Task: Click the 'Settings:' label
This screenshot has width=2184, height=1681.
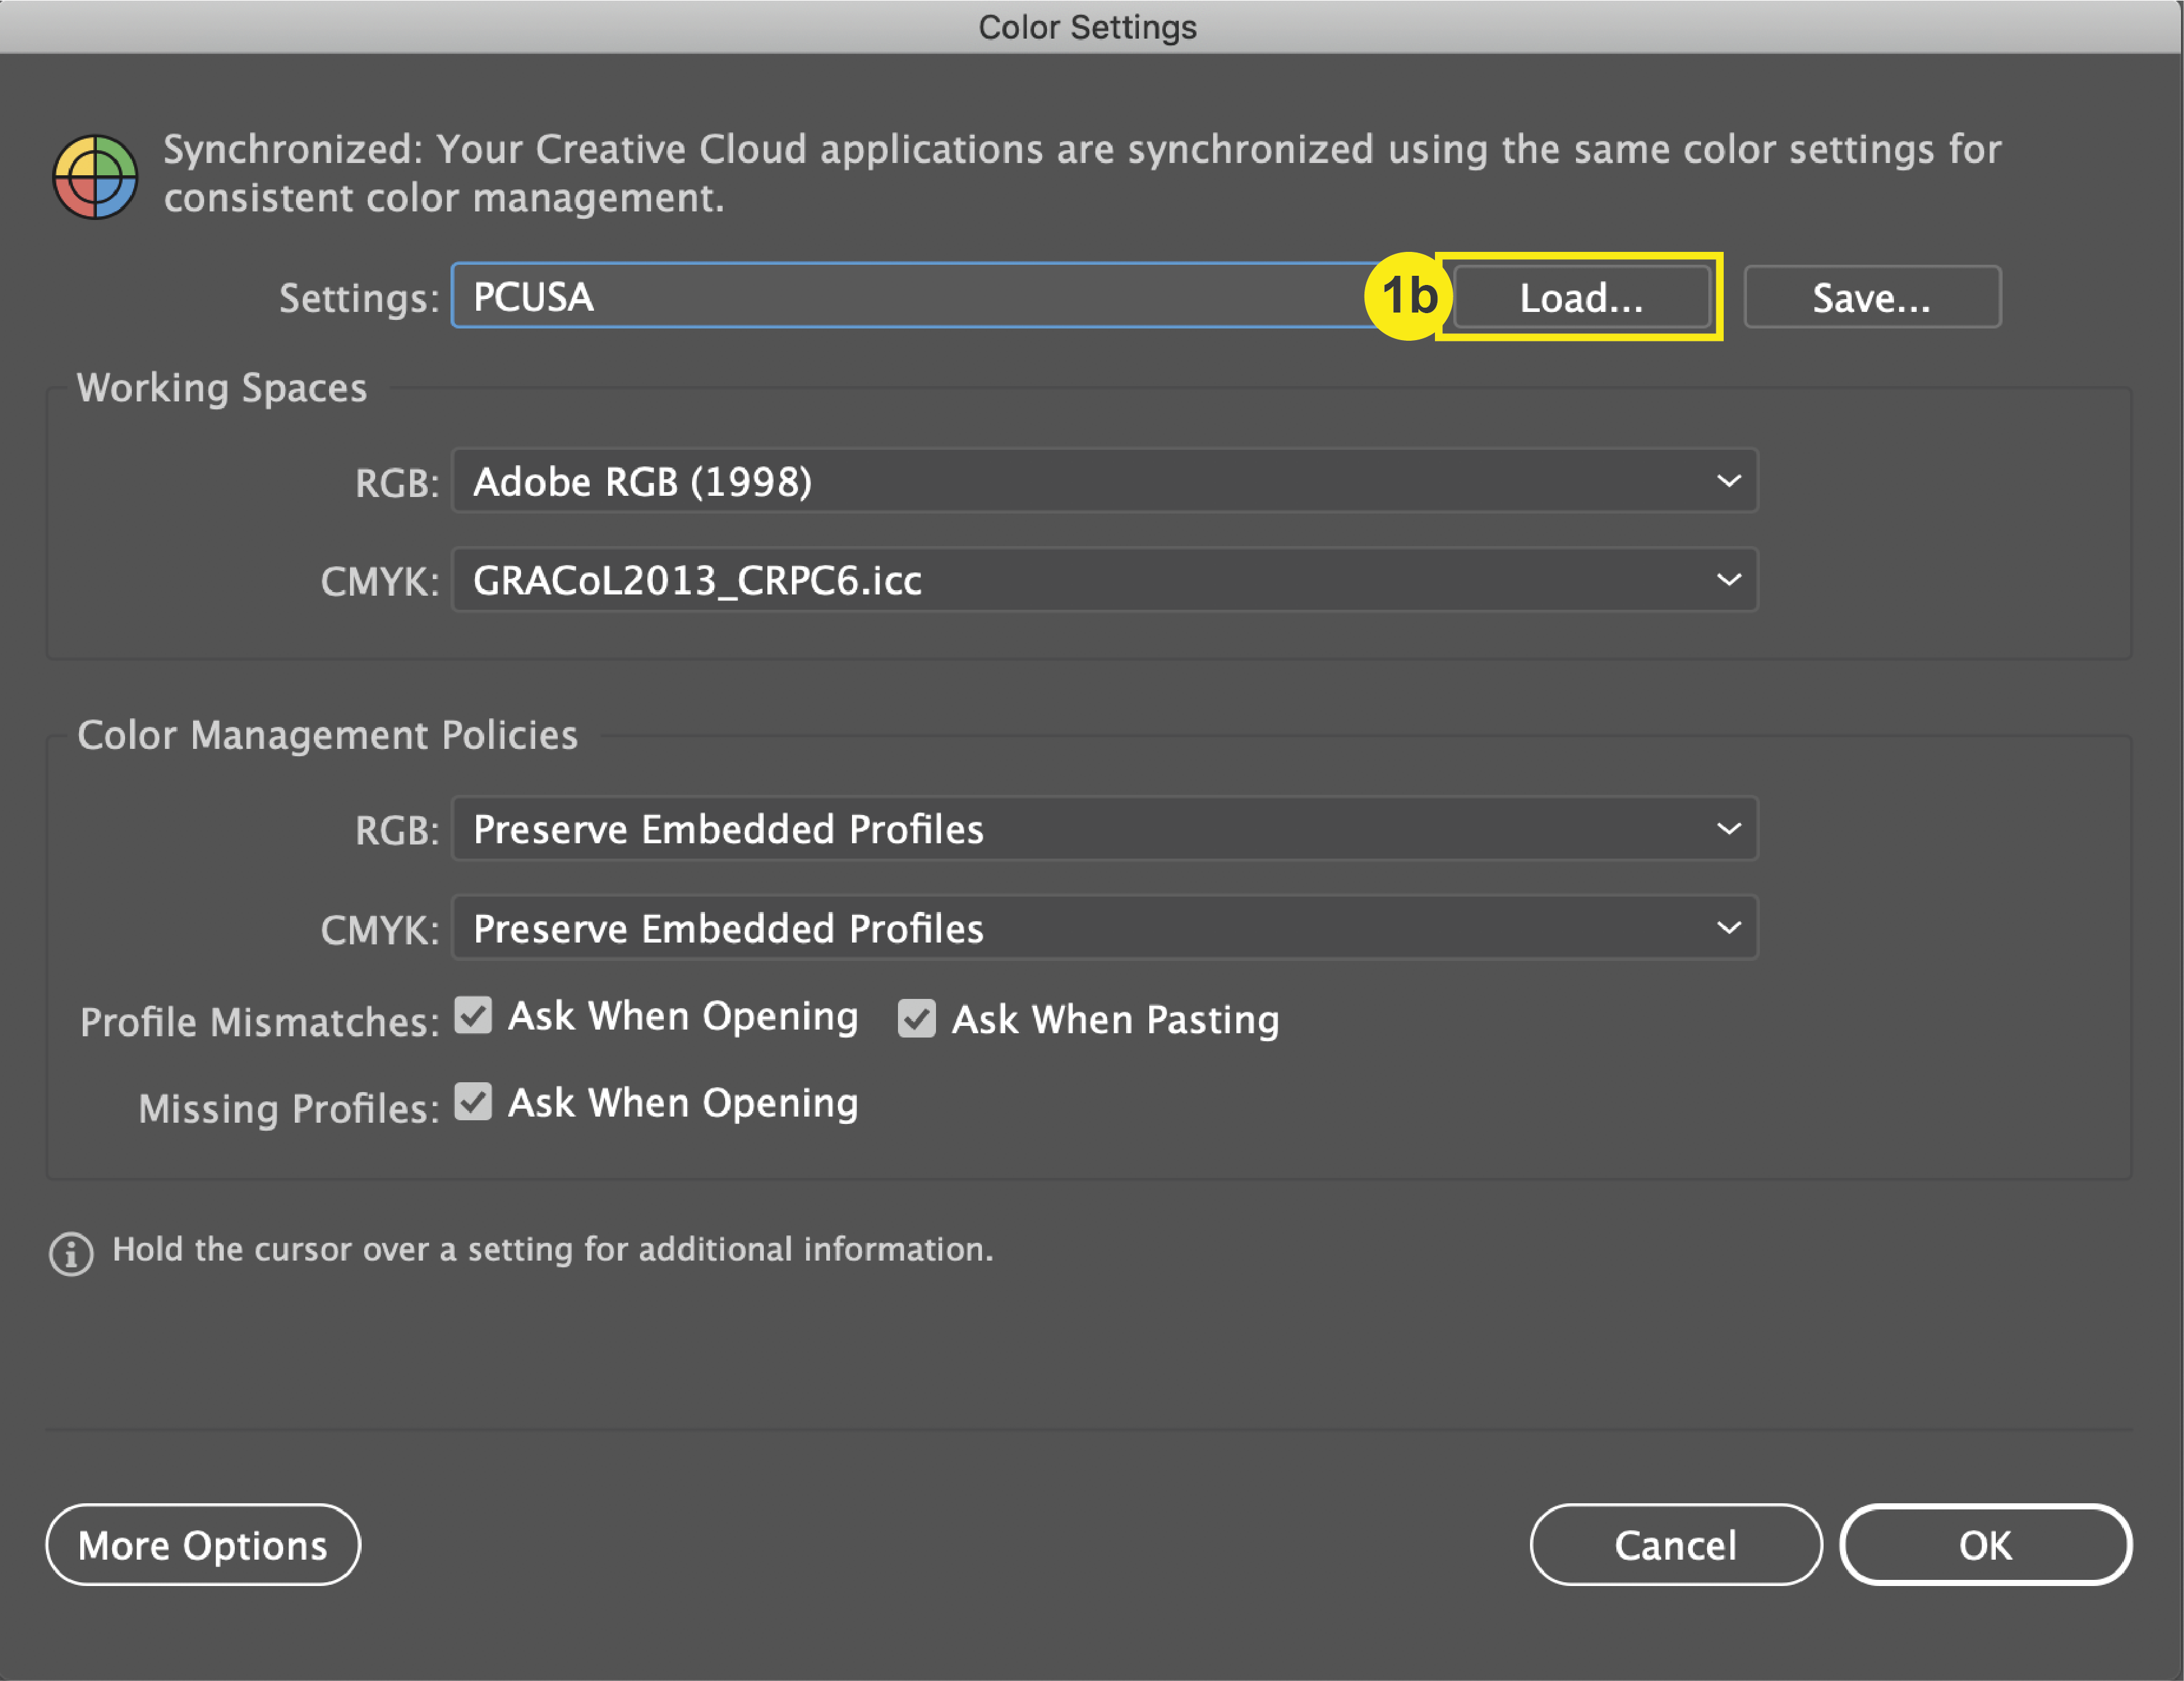Action: pyautogui.click(x=359, y=299)
